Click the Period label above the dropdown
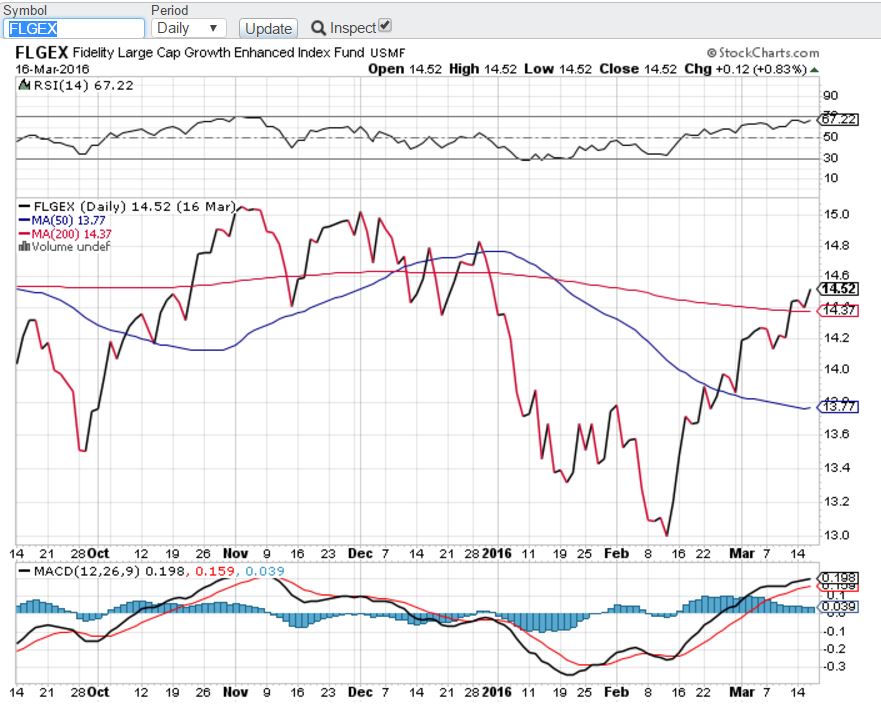The image size is (881, 707). [170, 10]
